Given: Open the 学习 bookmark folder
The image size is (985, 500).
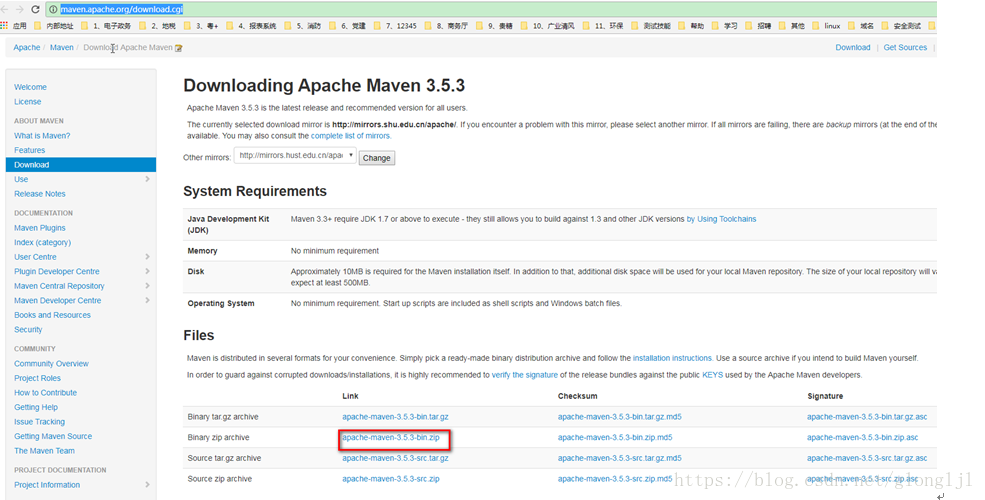Looking at the screenshot, I should point(724,26).
